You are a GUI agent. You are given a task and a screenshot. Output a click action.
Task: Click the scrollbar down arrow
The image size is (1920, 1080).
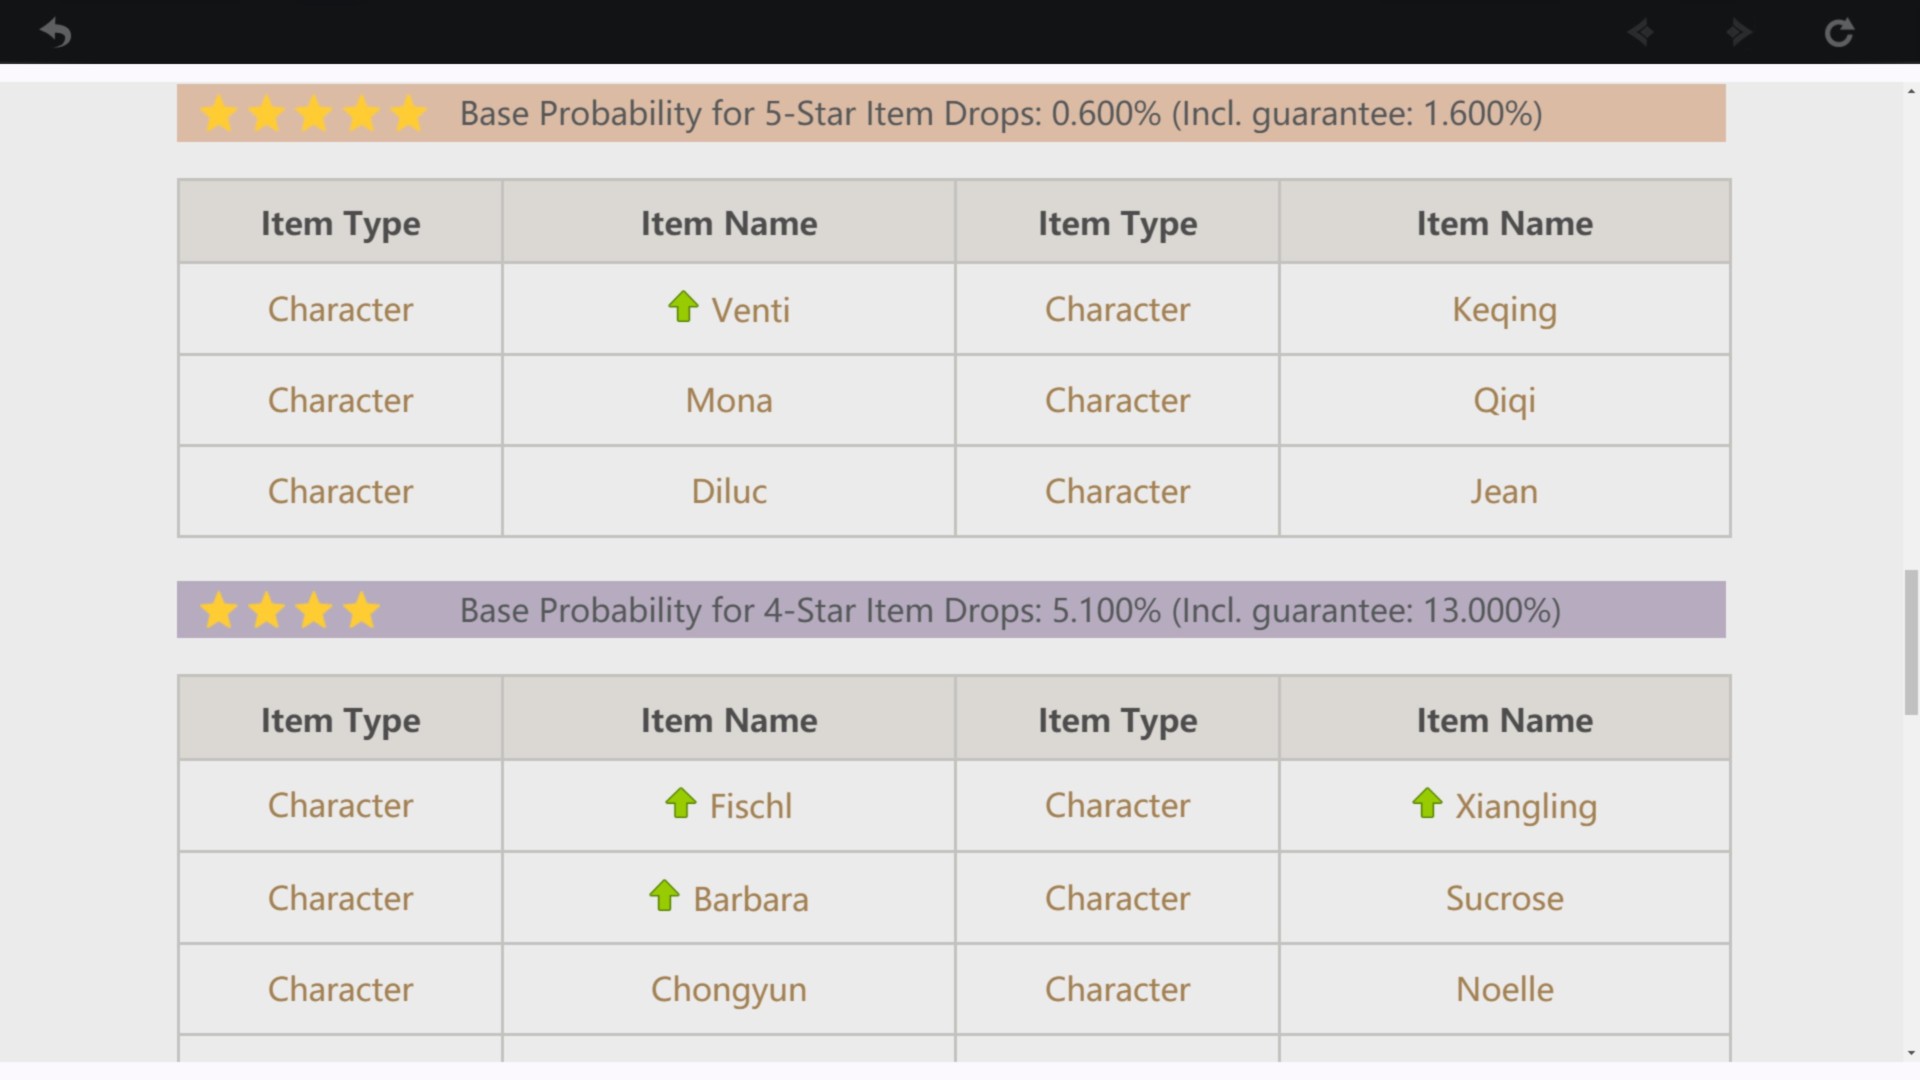tap(1911, 1053)
